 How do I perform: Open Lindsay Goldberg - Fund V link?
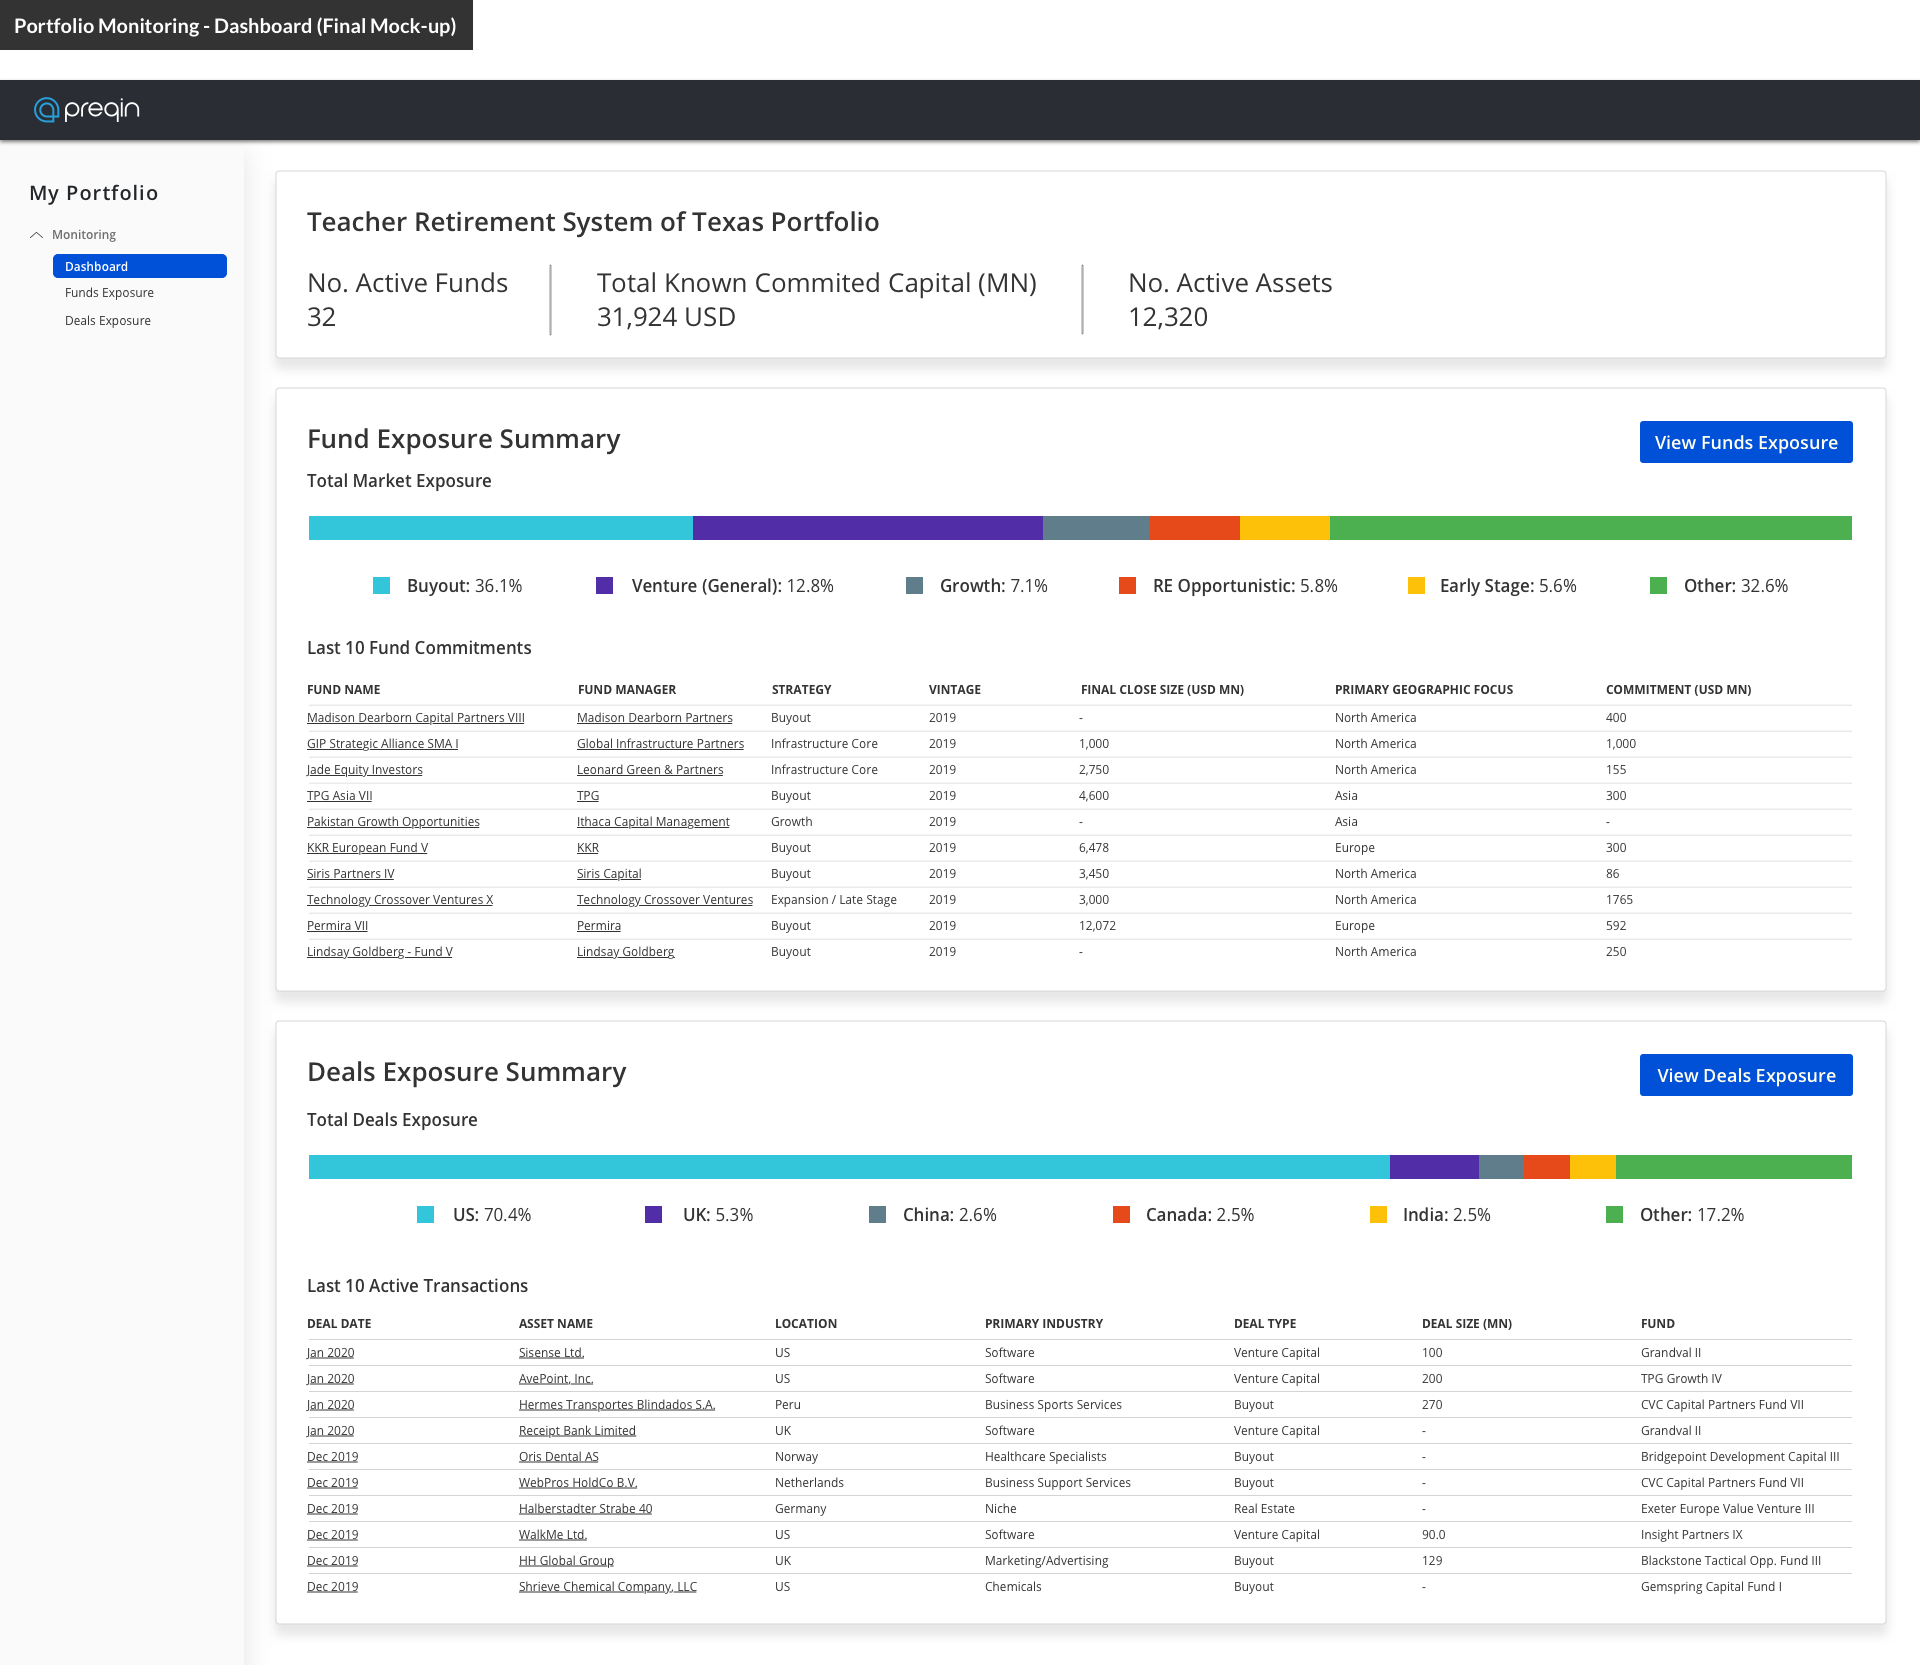pyautogui.click(x=380, y=952)
